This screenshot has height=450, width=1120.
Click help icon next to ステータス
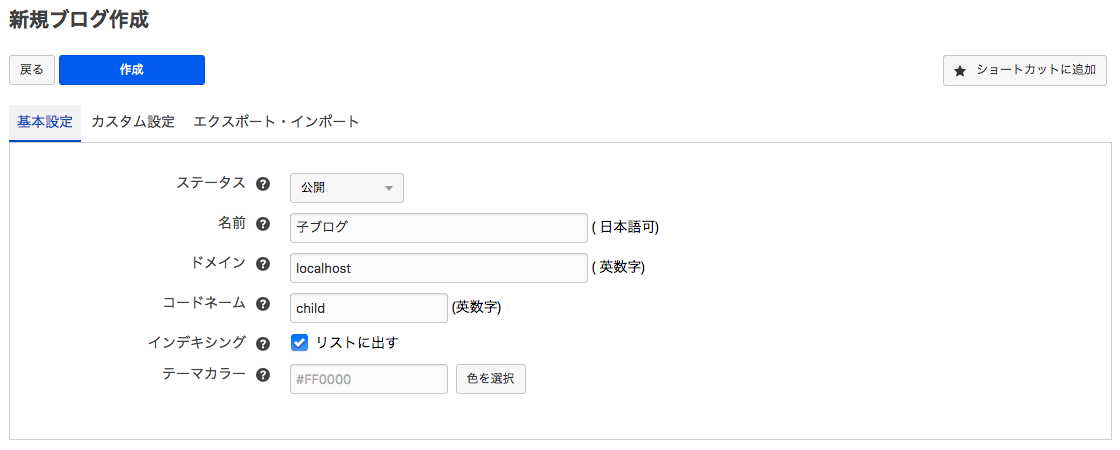(x=263, y=184)
